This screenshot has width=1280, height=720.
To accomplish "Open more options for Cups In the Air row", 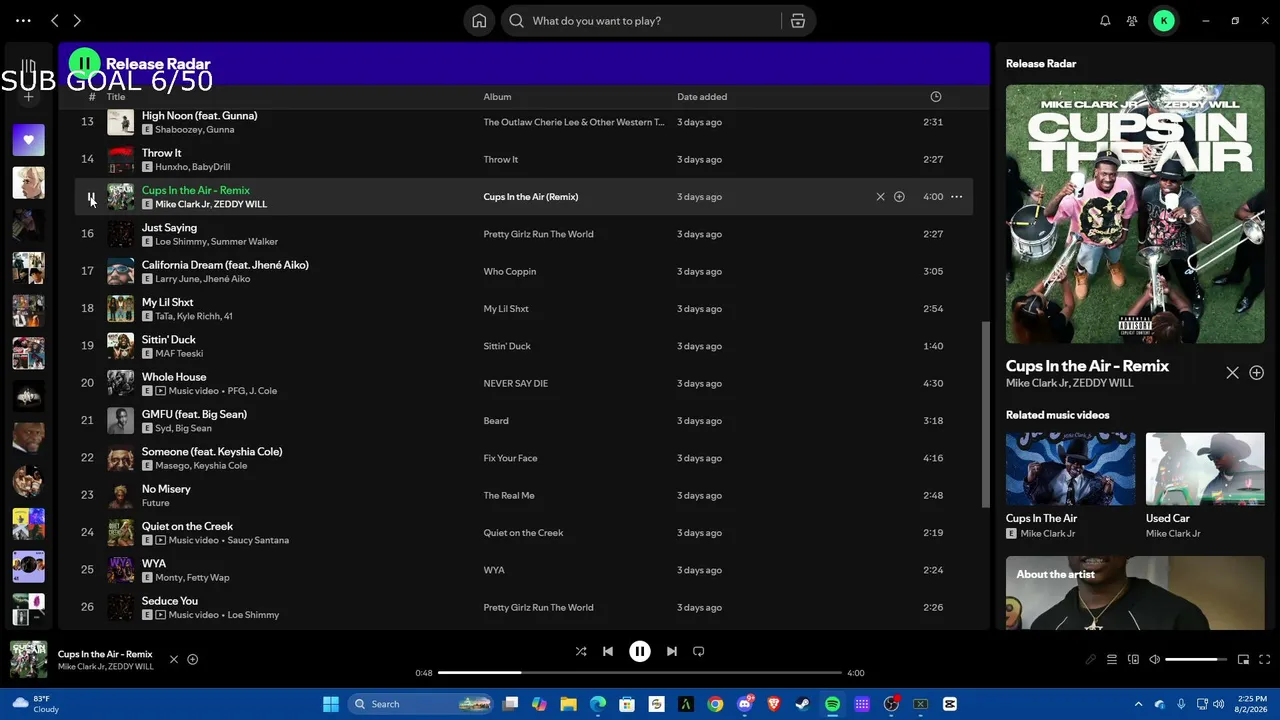I will click(x=956, y=197).
